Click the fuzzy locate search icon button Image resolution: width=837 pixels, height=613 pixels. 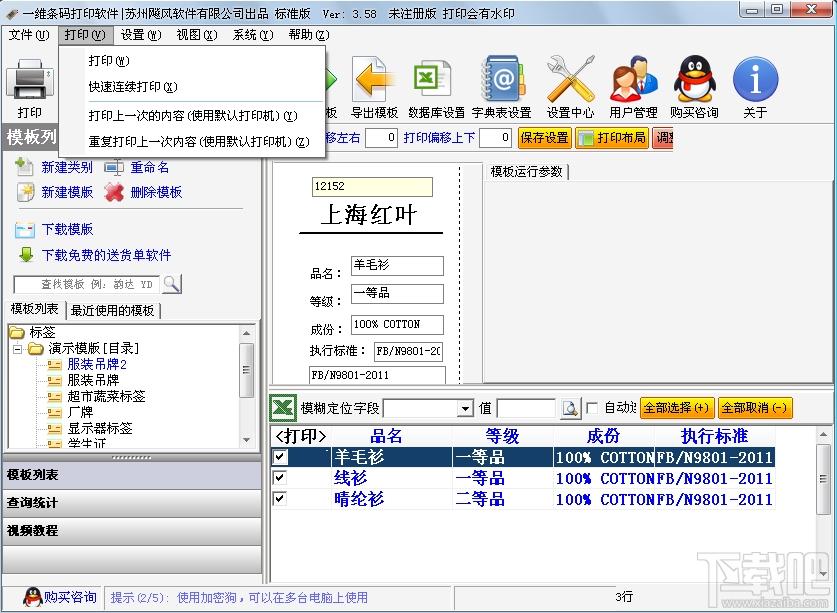(x=571, y=408)
